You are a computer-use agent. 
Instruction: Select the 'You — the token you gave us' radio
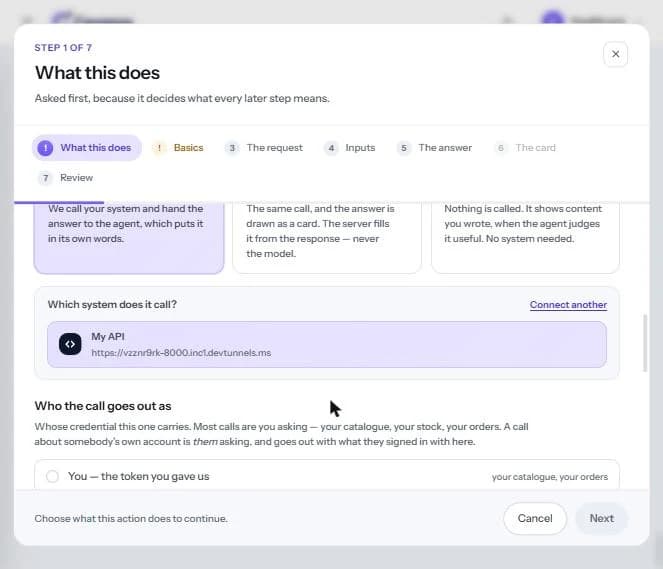pos(52,476)
